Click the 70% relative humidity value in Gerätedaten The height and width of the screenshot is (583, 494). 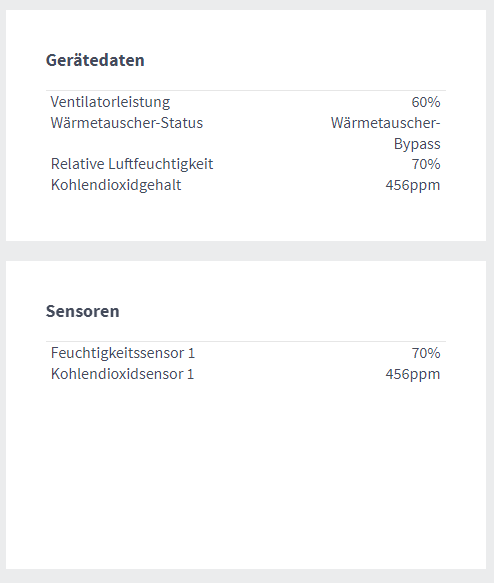426,164
